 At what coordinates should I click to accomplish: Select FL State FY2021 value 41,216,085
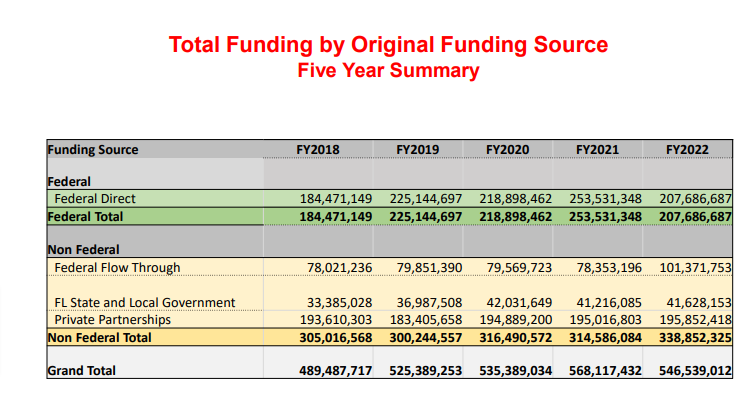[x=609, y=302]
